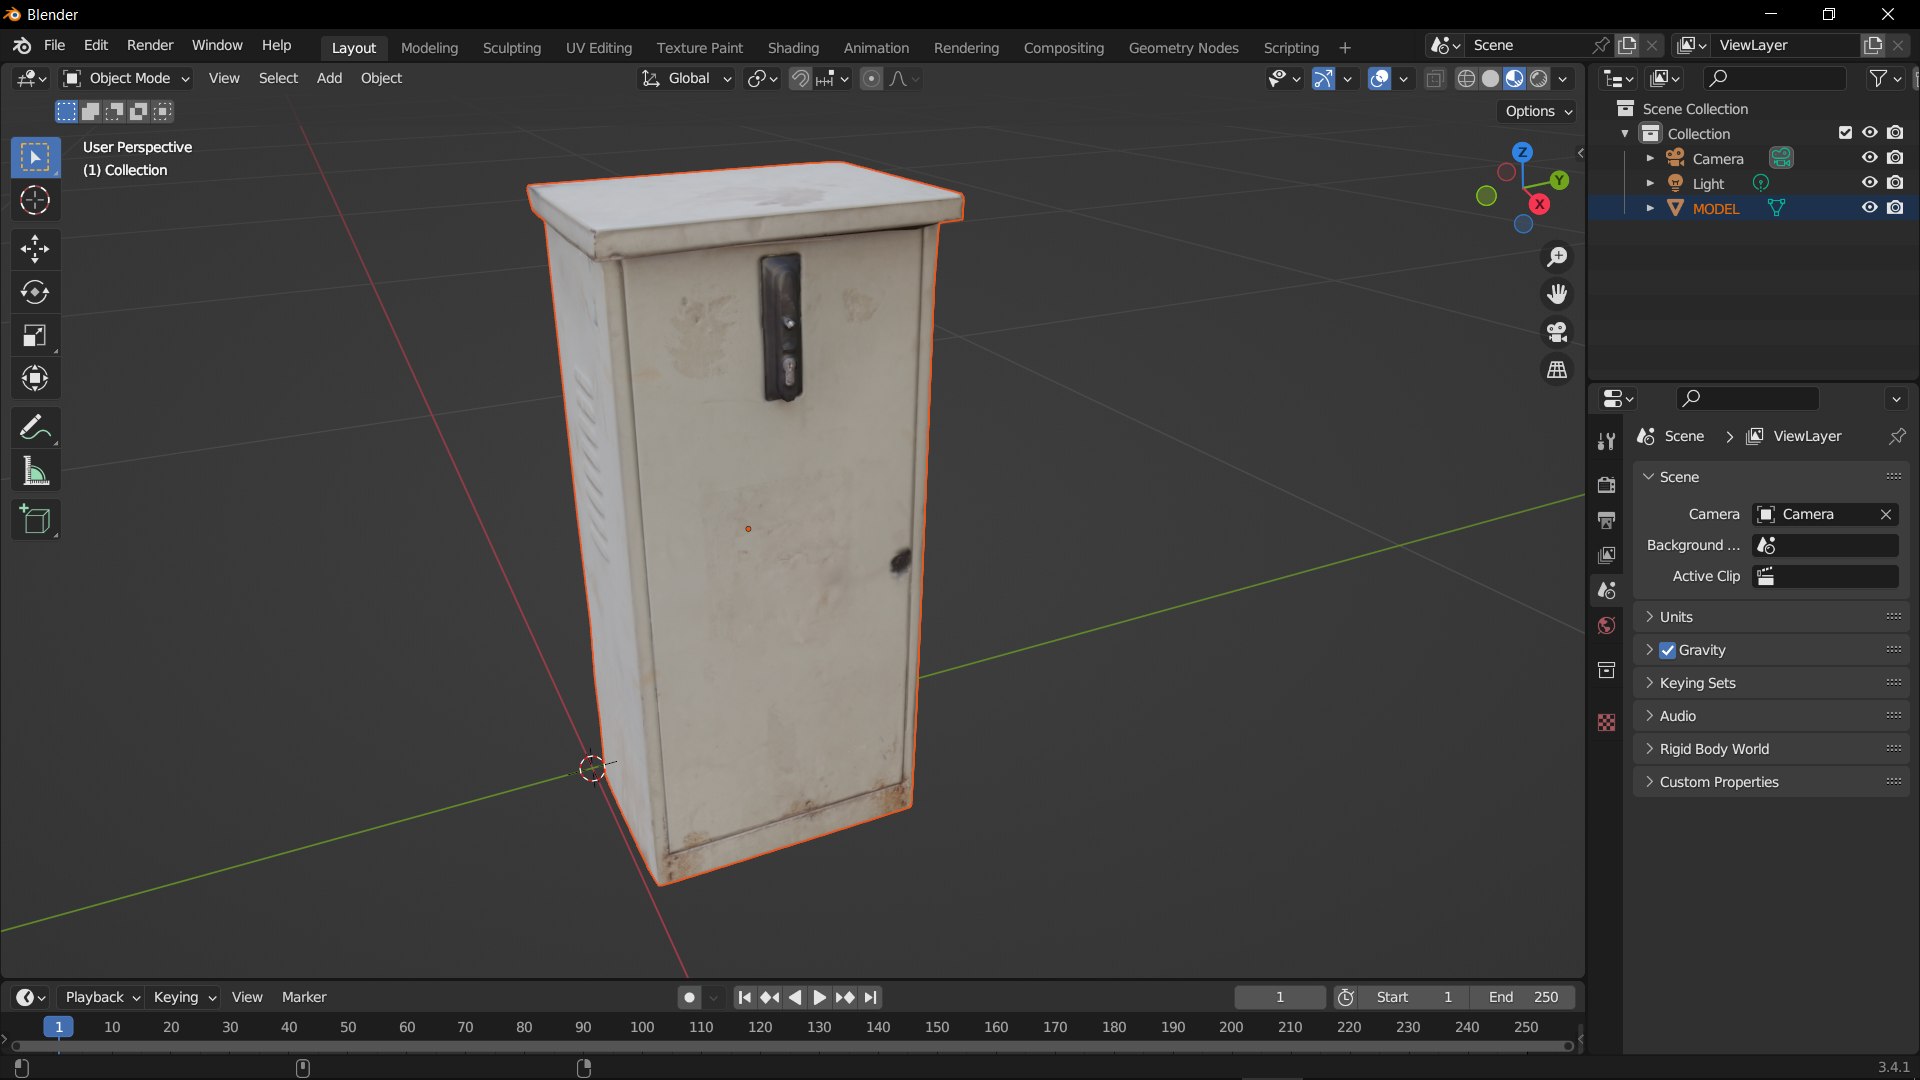Switch to the Shading workspace tab
This screenshot has height=1080, width=1920.
792,47
